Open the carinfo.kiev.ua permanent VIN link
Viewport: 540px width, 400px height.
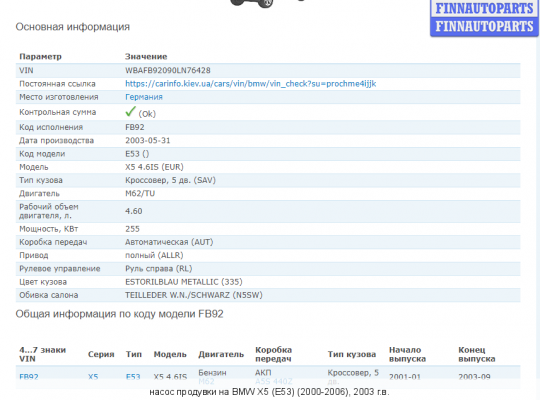coord(250,84)
